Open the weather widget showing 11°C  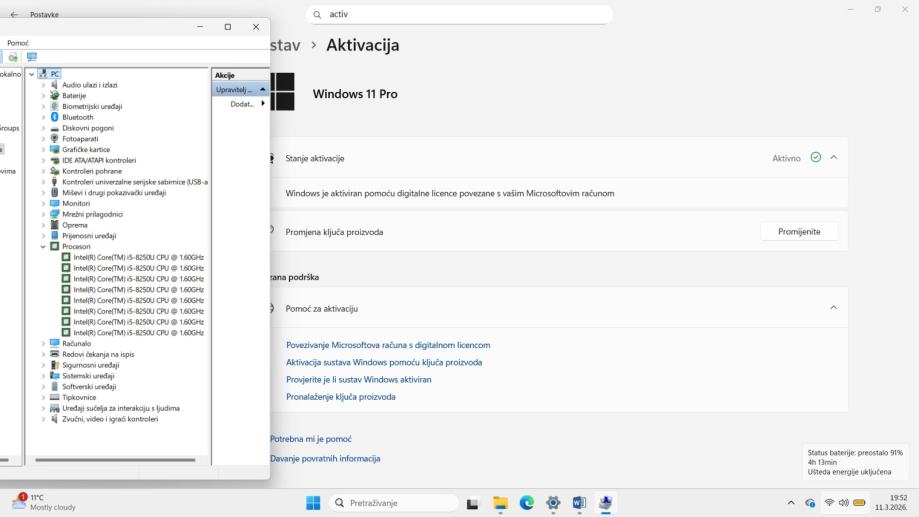(44, 502)
